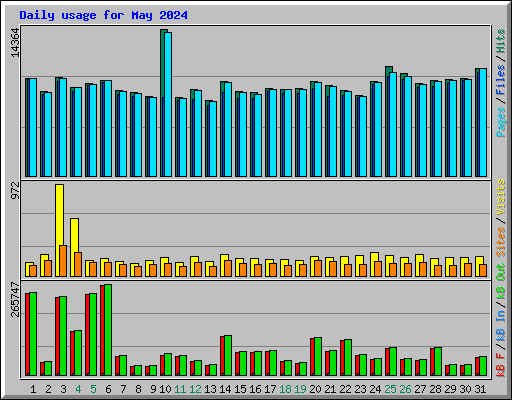Click the day 6 label on the x-axis
512x400 pixels.
pyautogui.click(x=108, y=389)
